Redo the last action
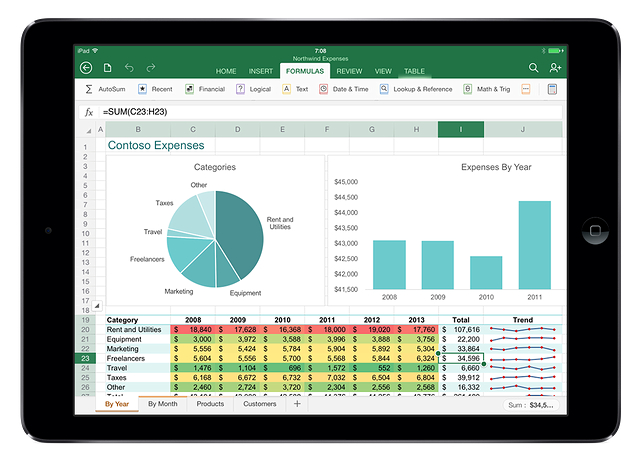This screenshot has height=461, width=640. (151, 68)
